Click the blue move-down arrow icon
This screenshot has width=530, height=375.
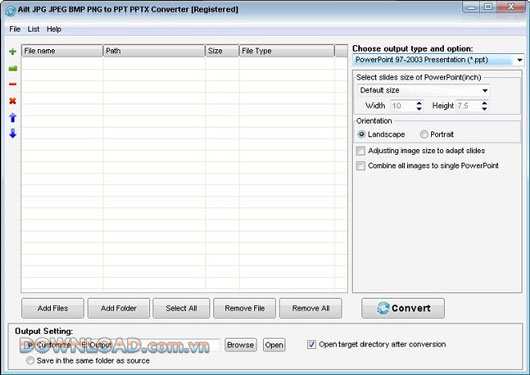tap(13, 133)
